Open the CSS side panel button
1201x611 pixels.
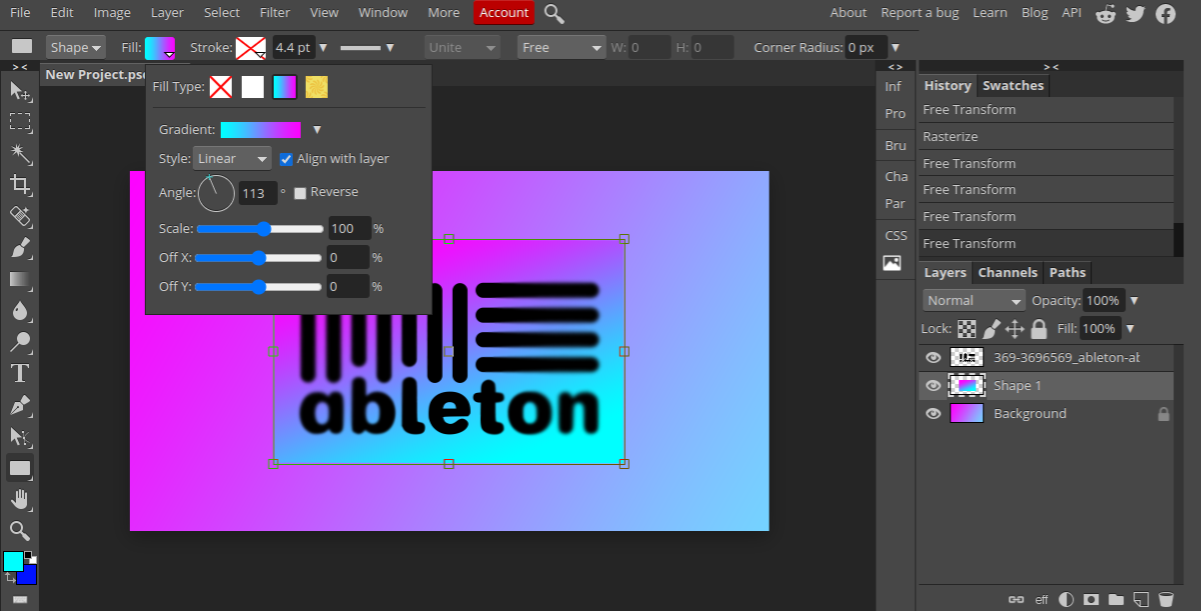point(896,235)
